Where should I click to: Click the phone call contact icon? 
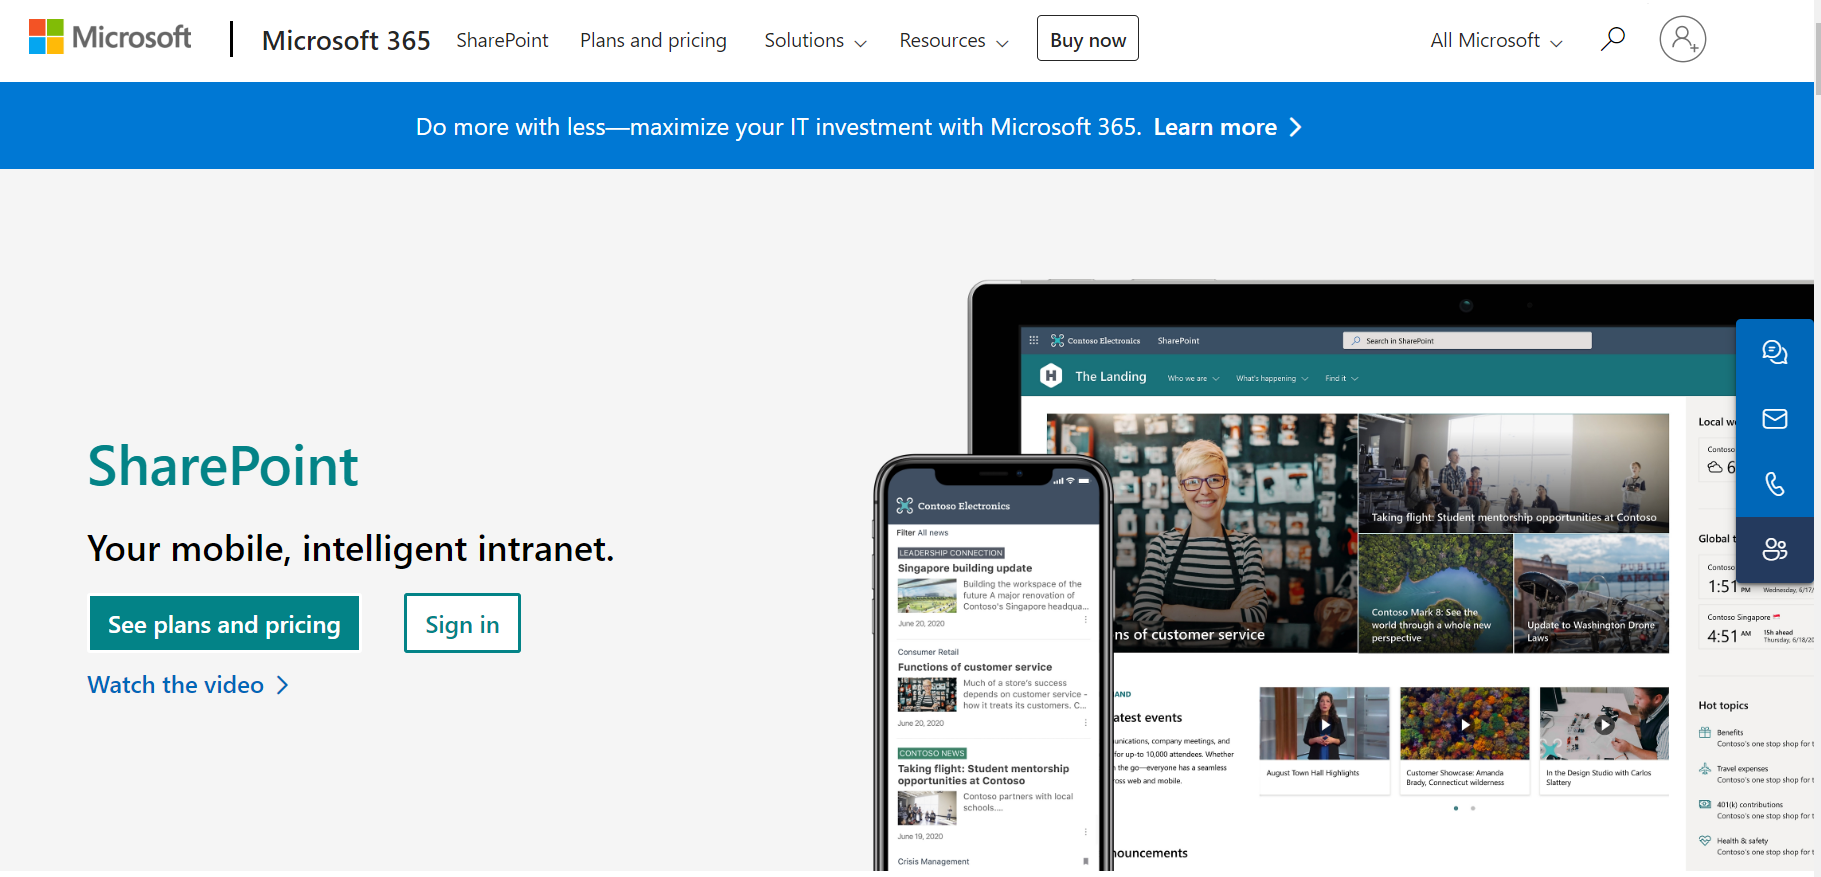coord(1775,484)
